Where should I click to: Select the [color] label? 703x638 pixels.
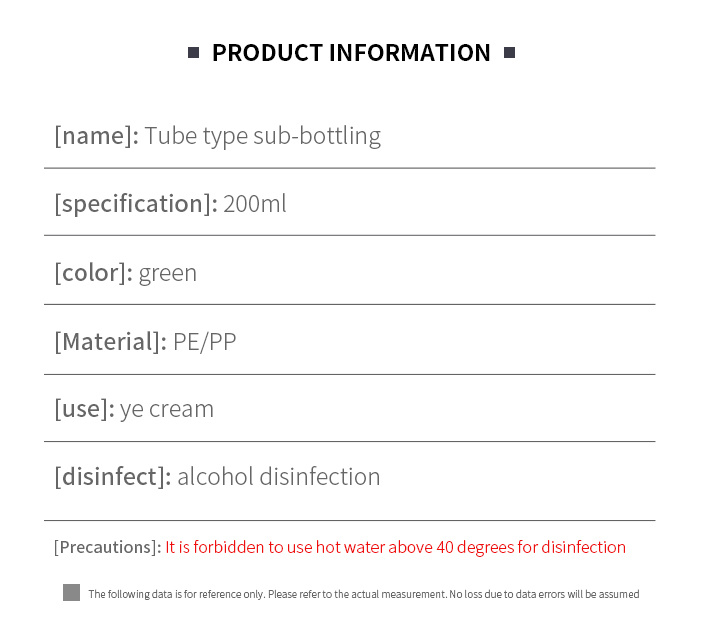click(x=94, y=273)
